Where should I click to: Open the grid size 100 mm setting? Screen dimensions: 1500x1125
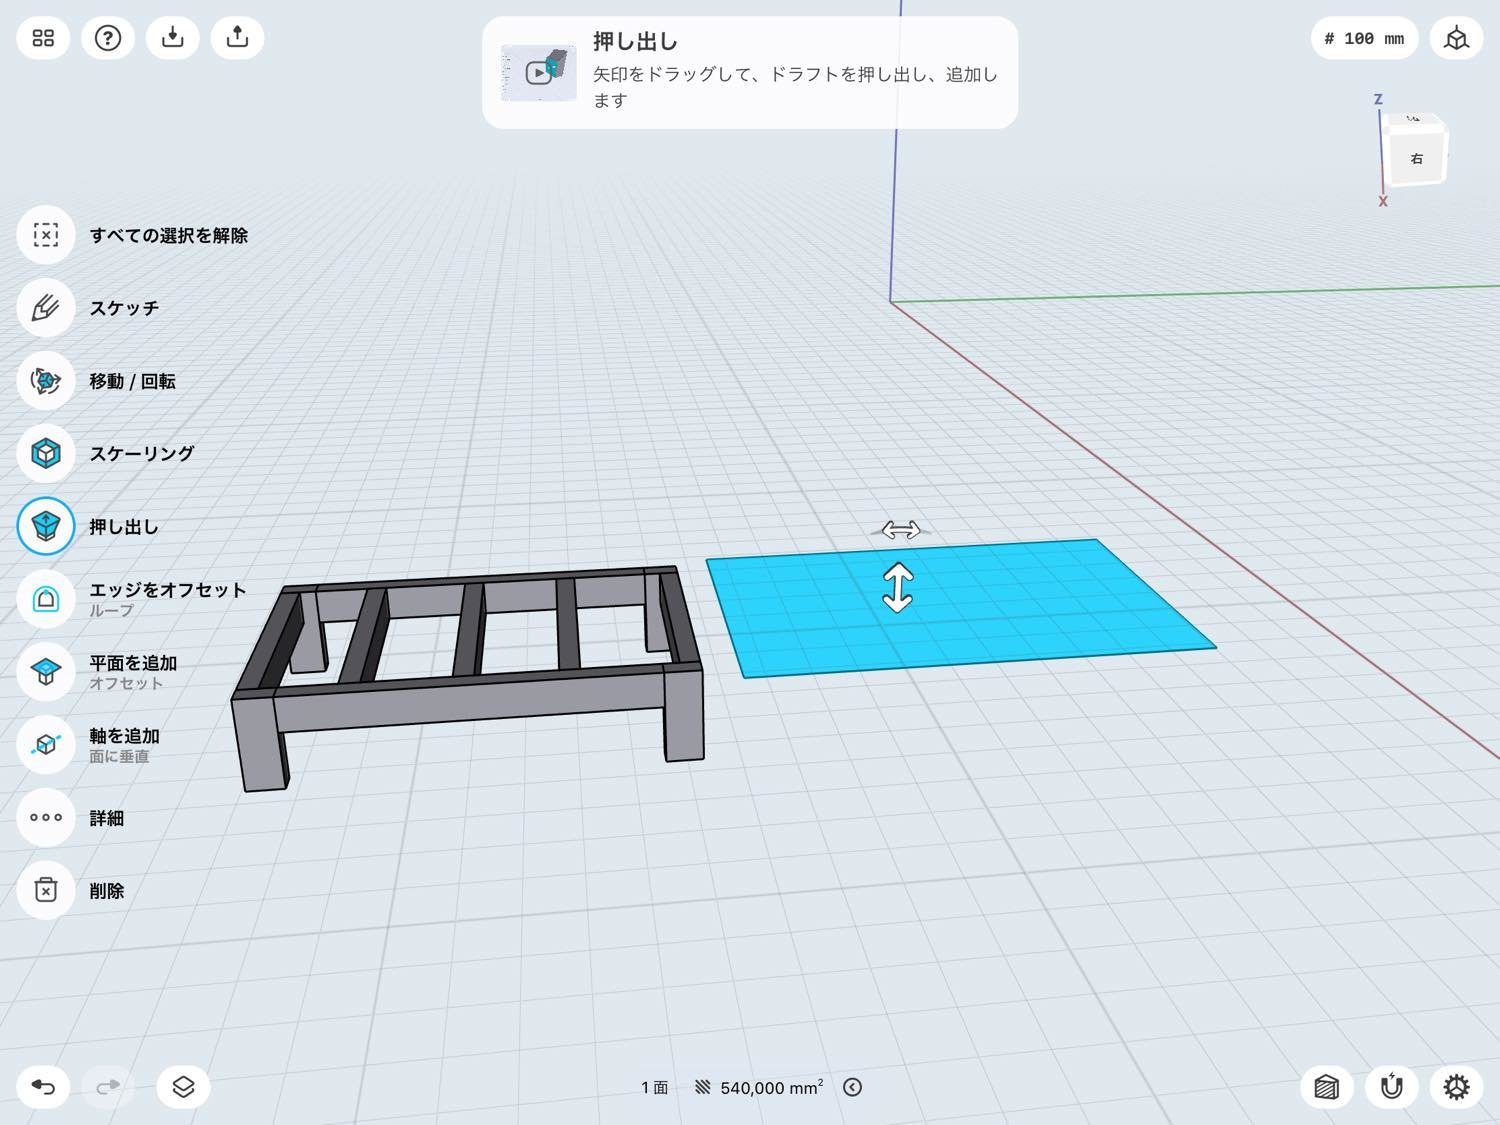tap(1364, 39)
